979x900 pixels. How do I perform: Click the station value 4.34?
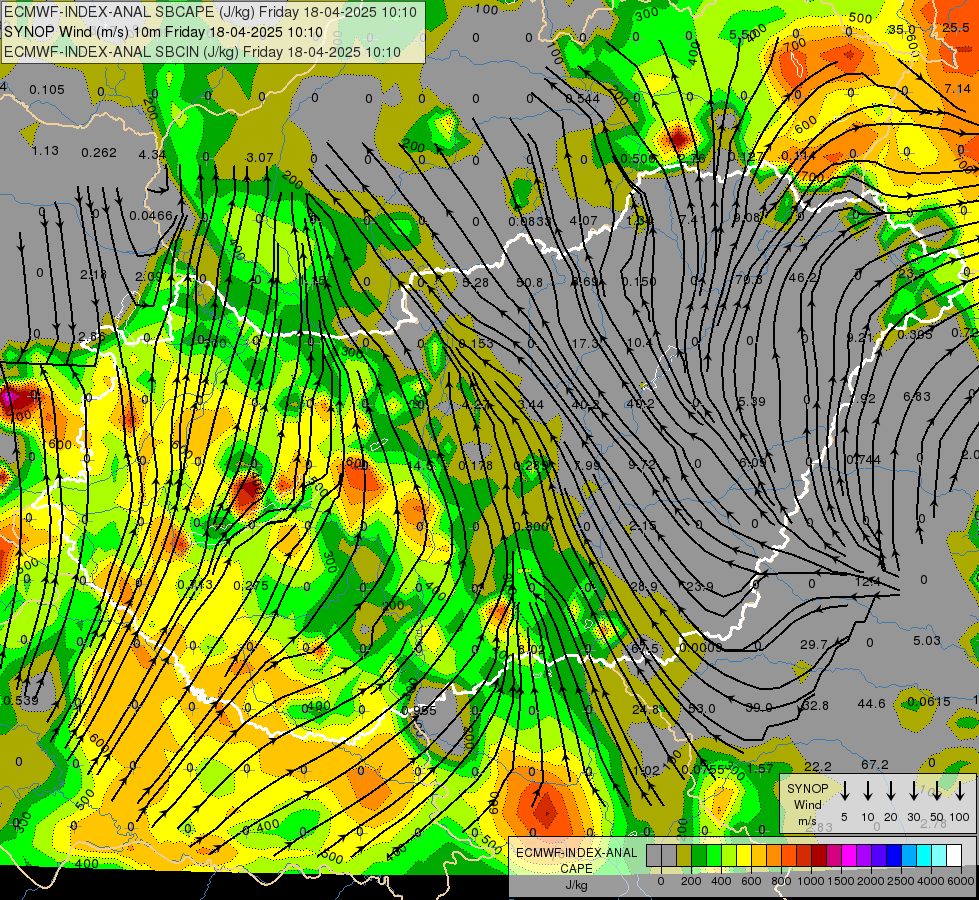coord(152,154)
